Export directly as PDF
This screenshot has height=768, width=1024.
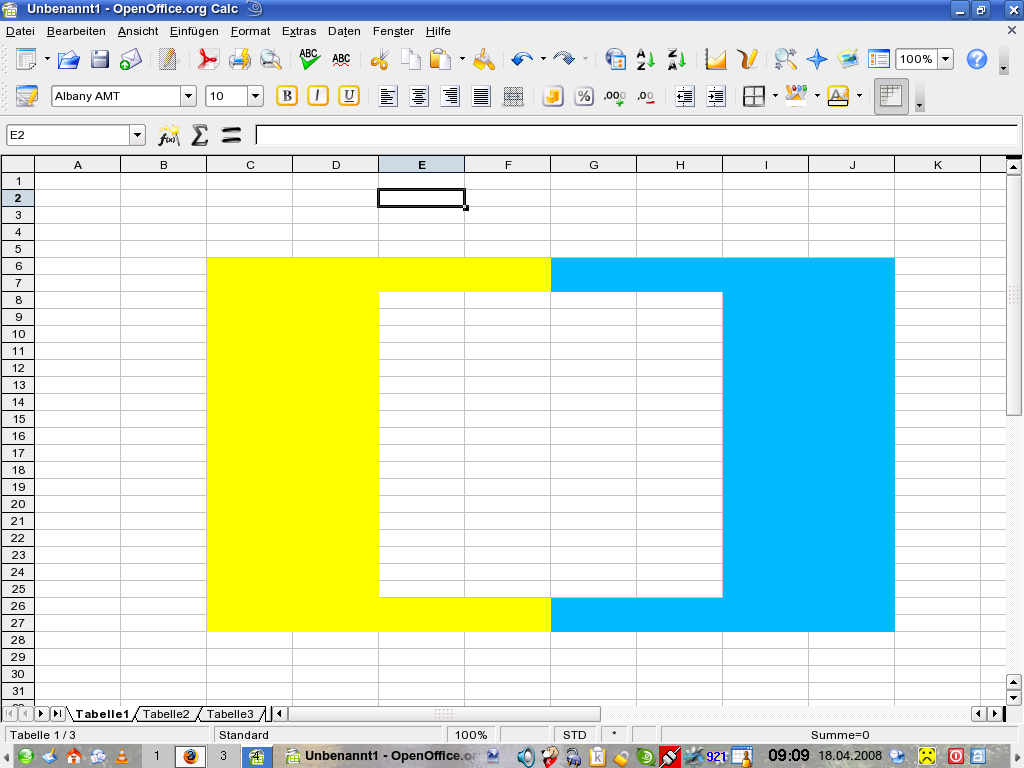tap(208, 59)
